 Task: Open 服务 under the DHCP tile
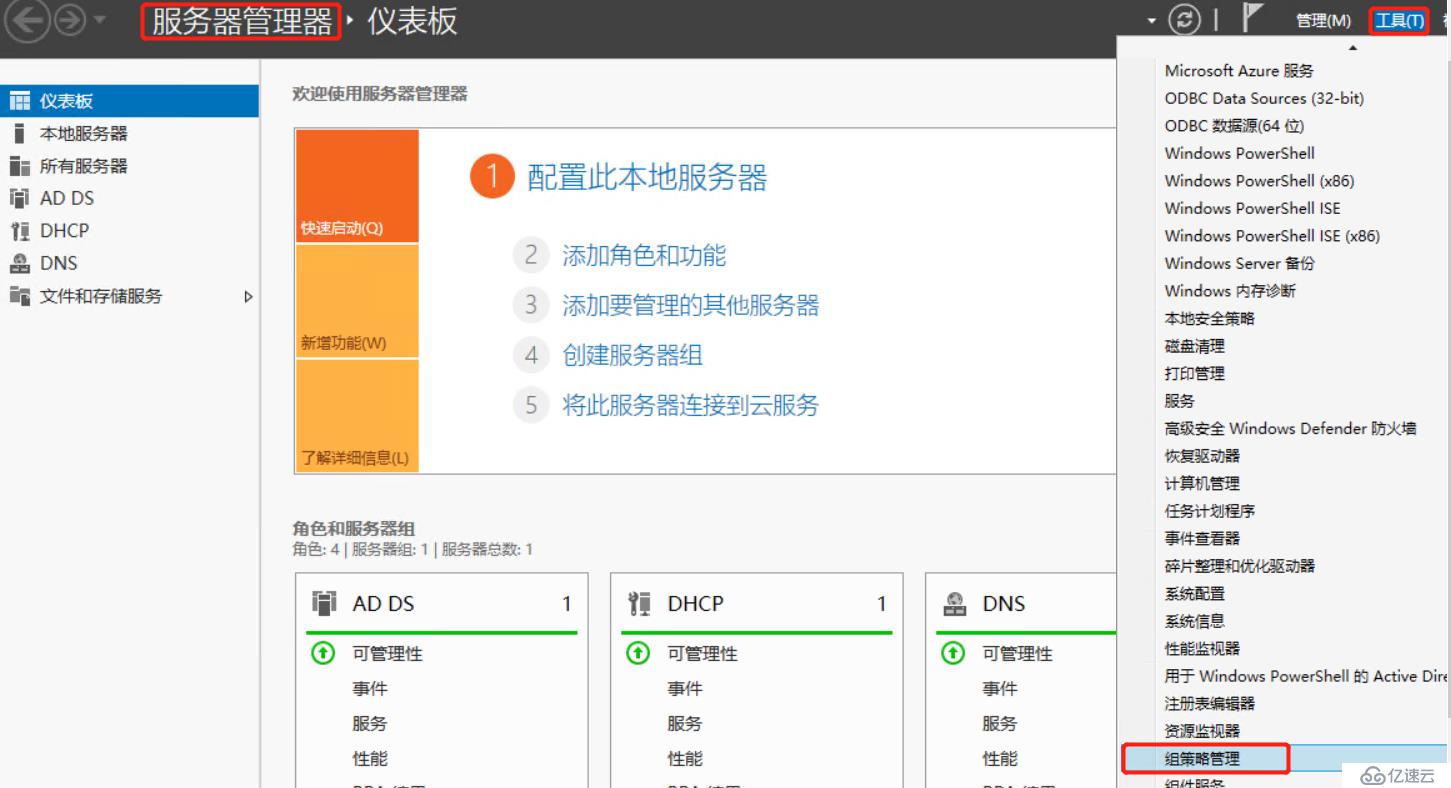click(x=685, y=724)
